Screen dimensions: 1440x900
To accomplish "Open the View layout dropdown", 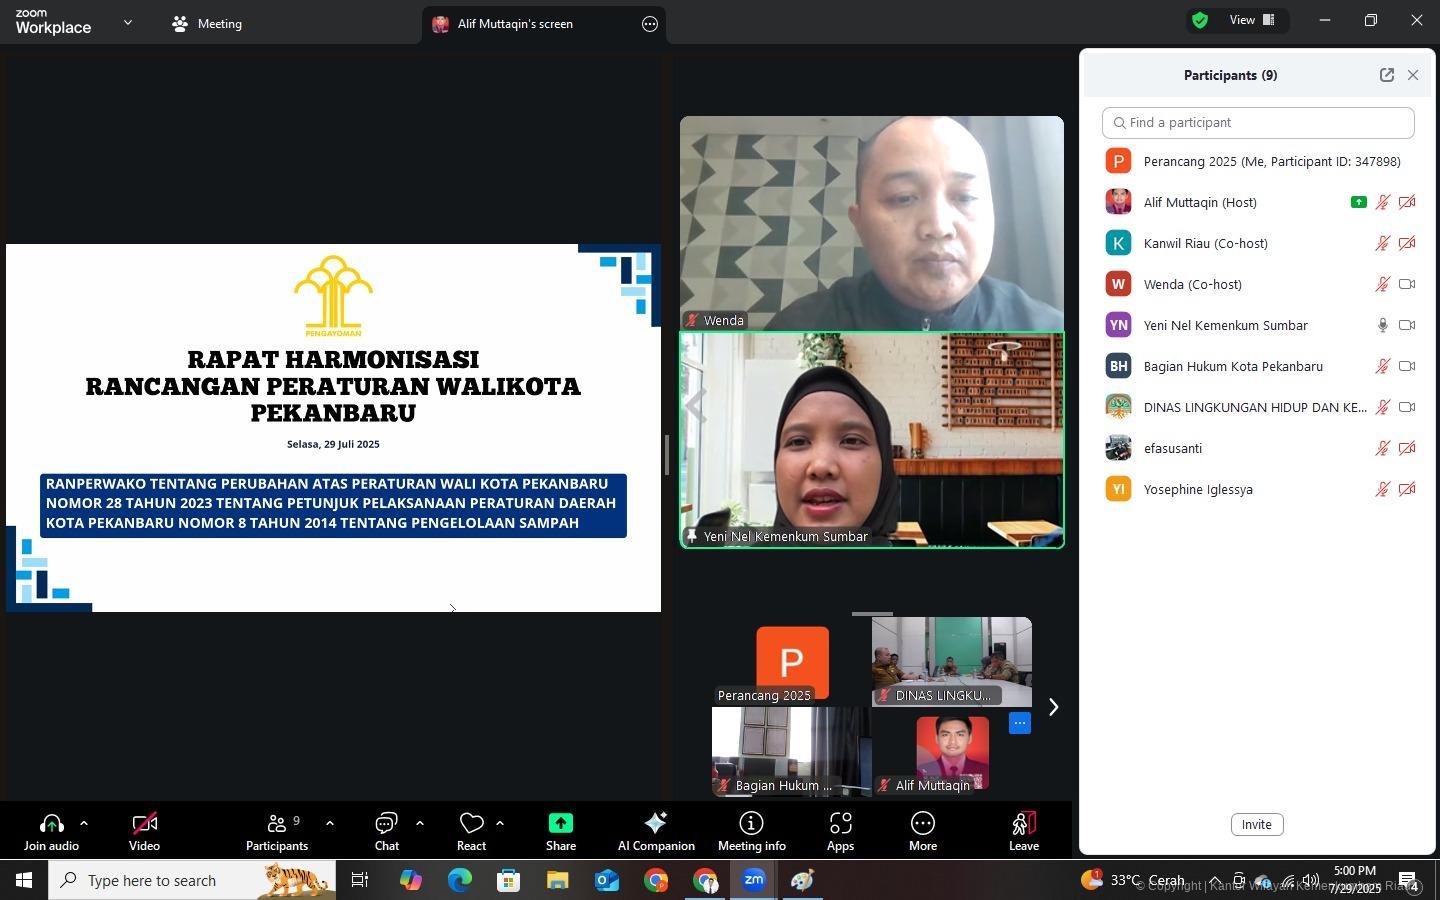I will click(x=1252, y=20).
